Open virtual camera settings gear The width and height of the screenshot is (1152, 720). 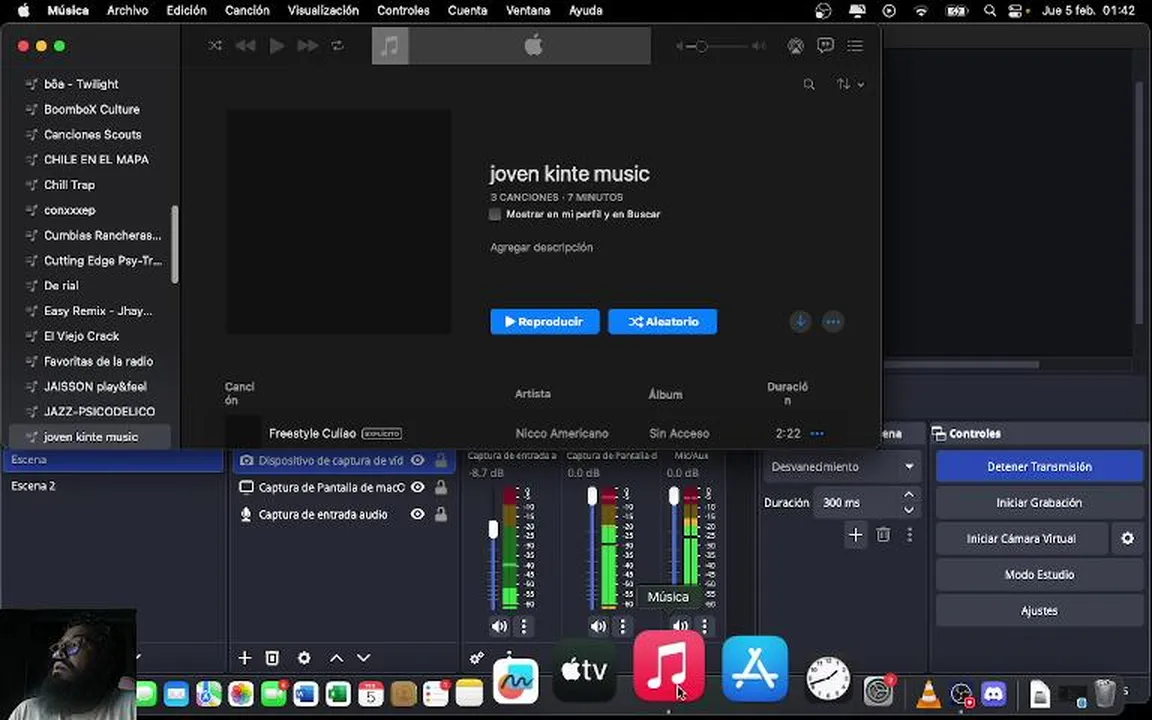1128,539
